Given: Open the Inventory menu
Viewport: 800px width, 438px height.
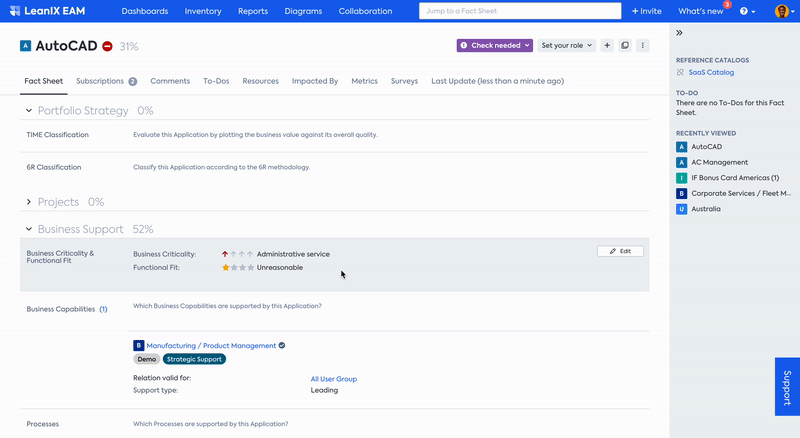Looking at the screenshot, I should point(203,11).
